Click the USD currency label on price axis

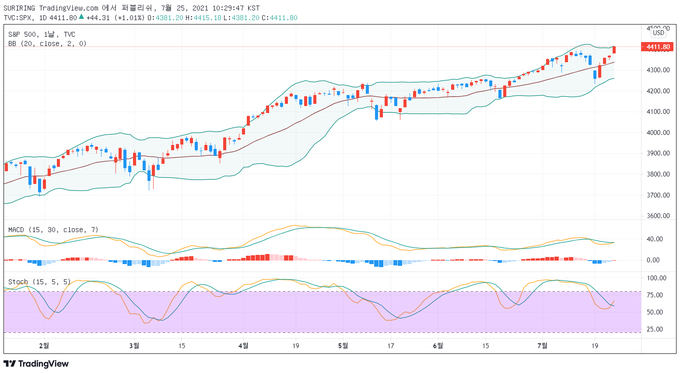coord(658,33)
